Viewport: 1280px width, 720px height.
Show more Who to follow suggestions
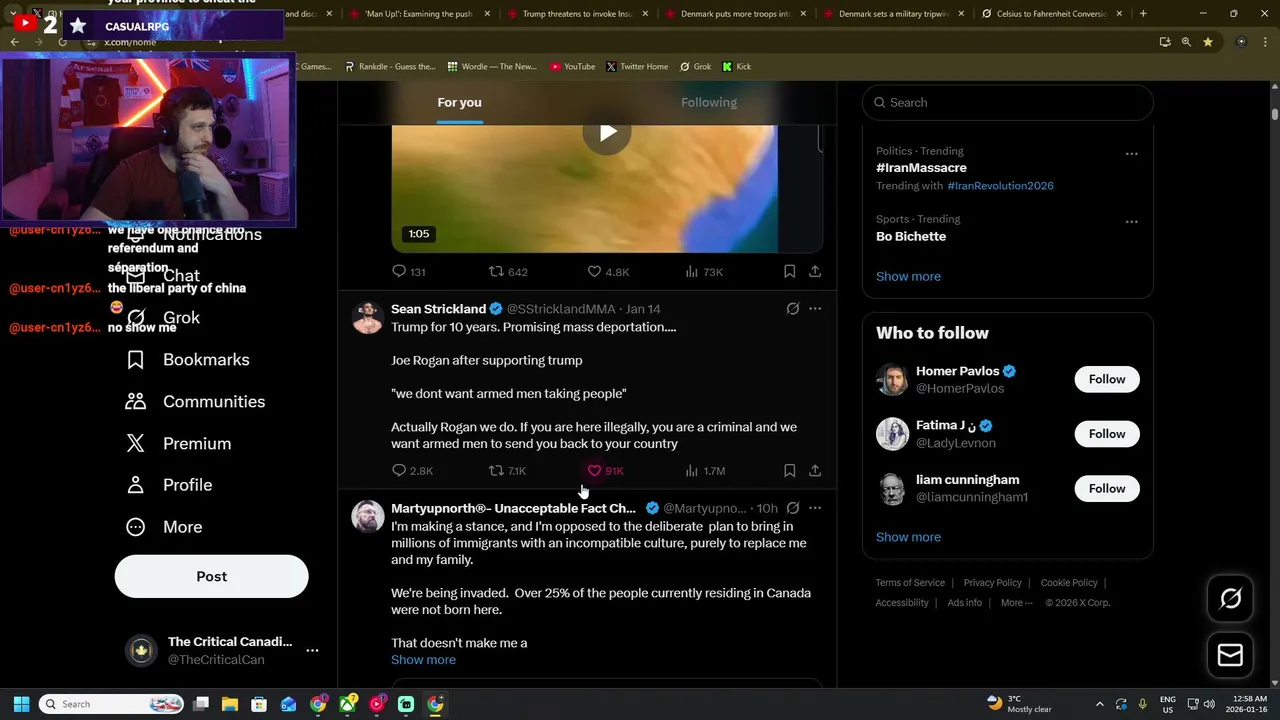[908, 538]
